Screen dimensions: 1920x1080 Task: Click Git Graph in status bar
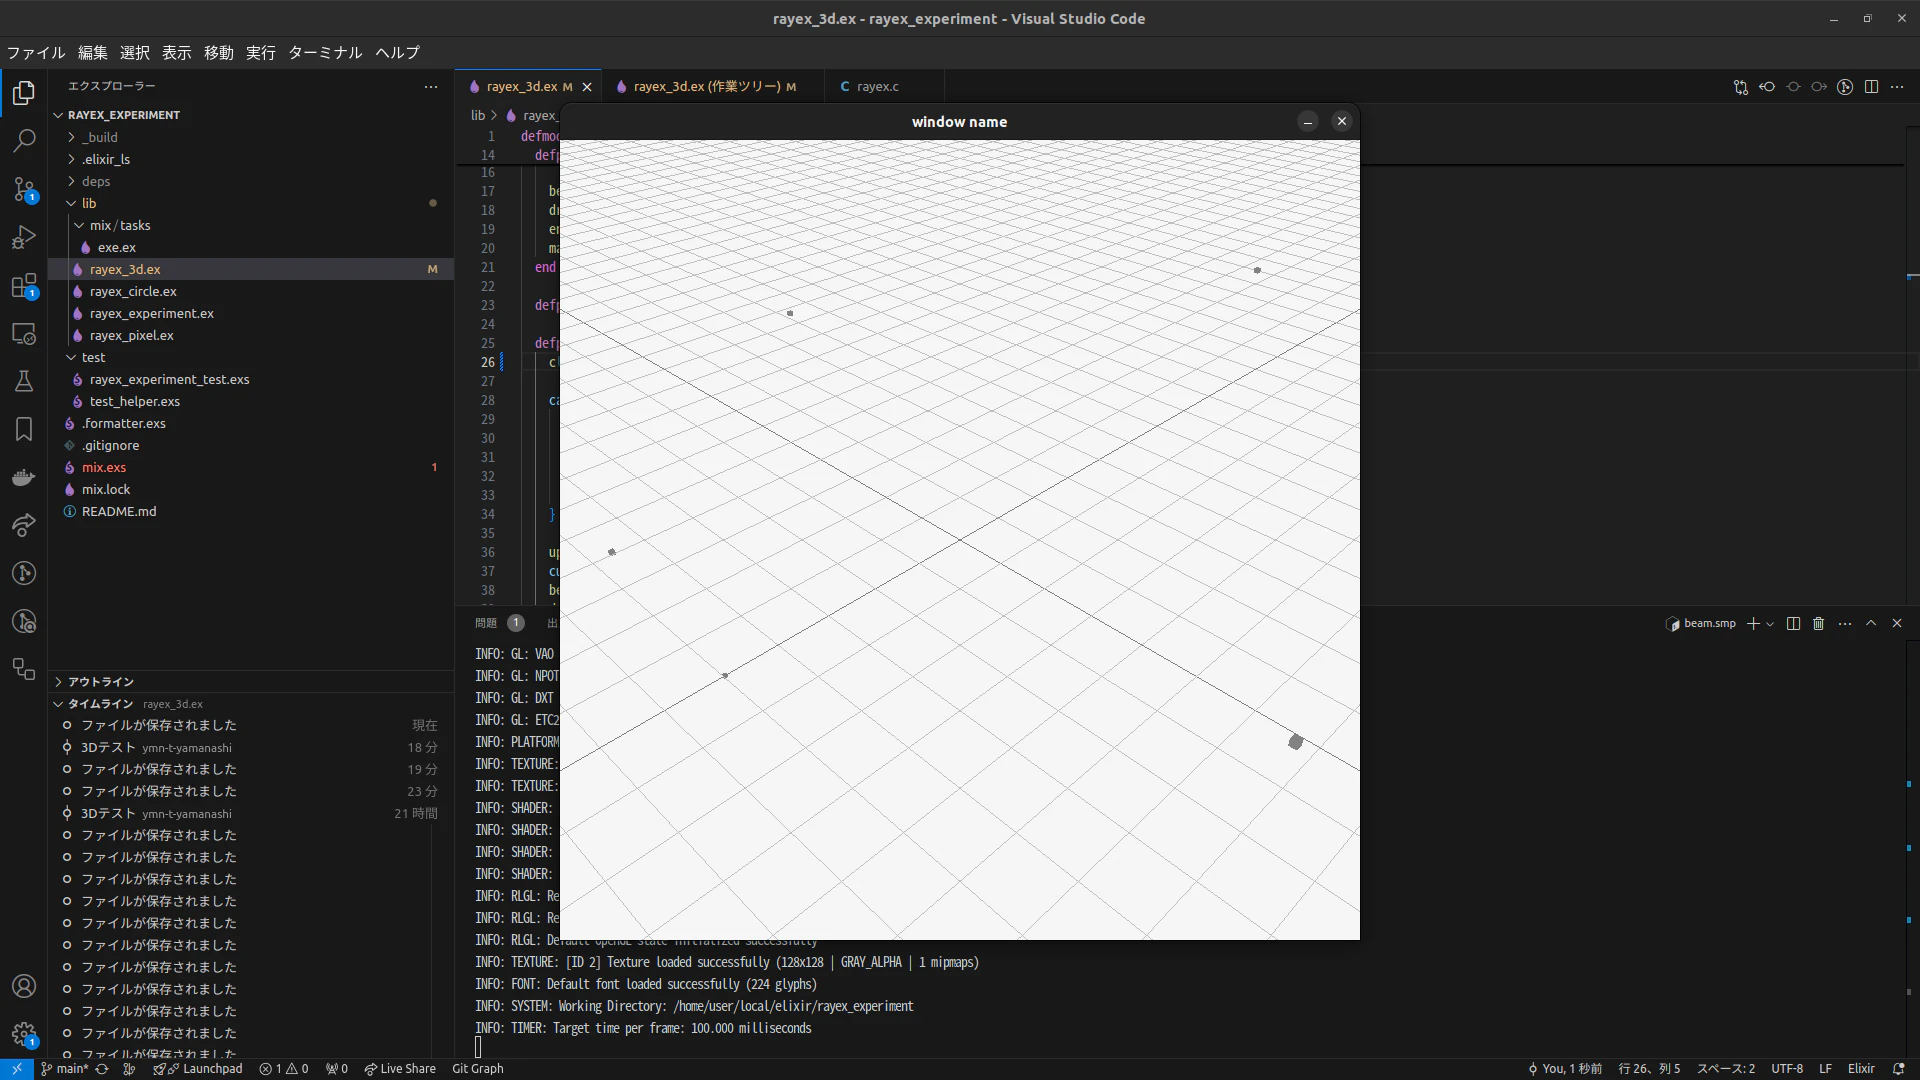point(478,1069)
